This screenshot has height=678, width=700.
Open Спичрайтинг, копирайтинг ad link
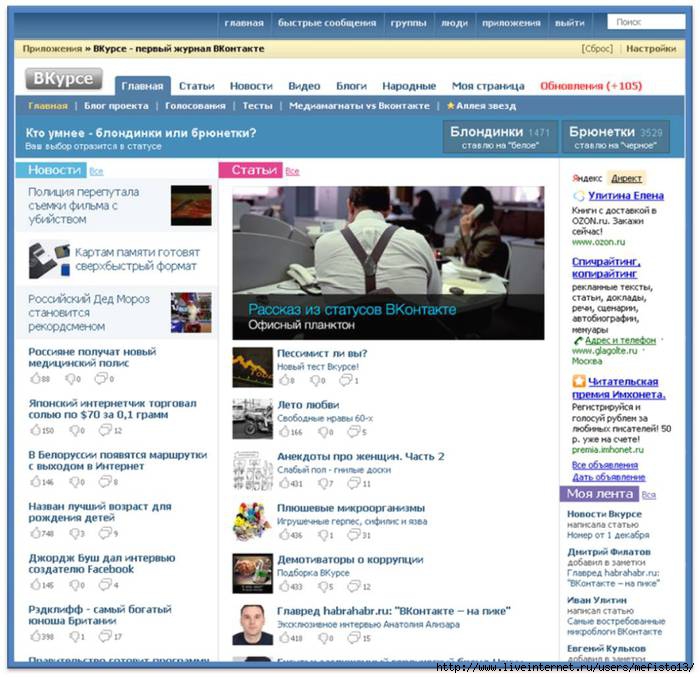pyautogui.click(x=606, y=268)
